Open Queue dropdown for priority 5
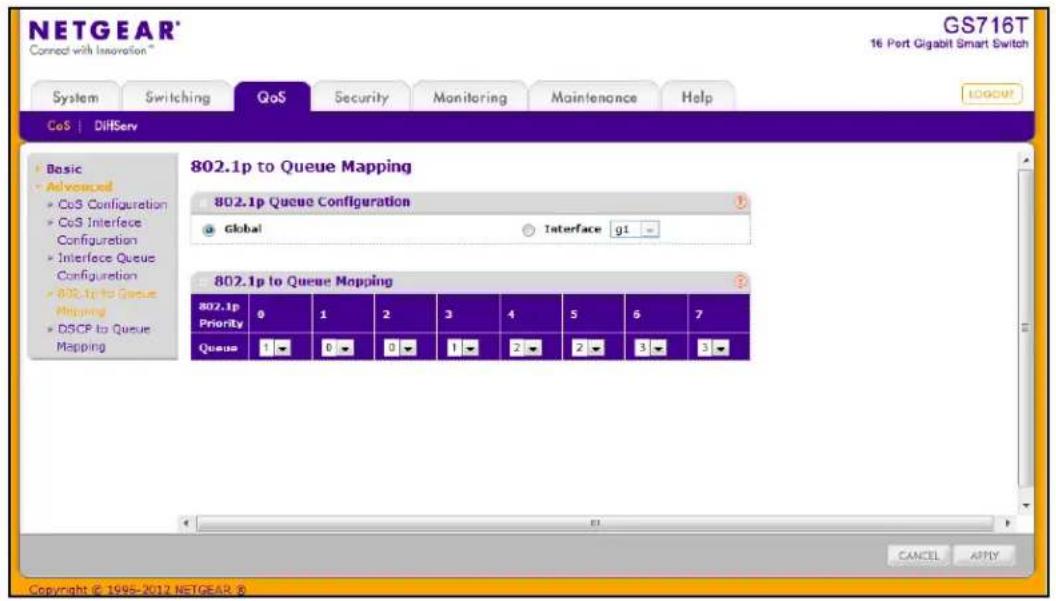 click(x=588, y=348)
